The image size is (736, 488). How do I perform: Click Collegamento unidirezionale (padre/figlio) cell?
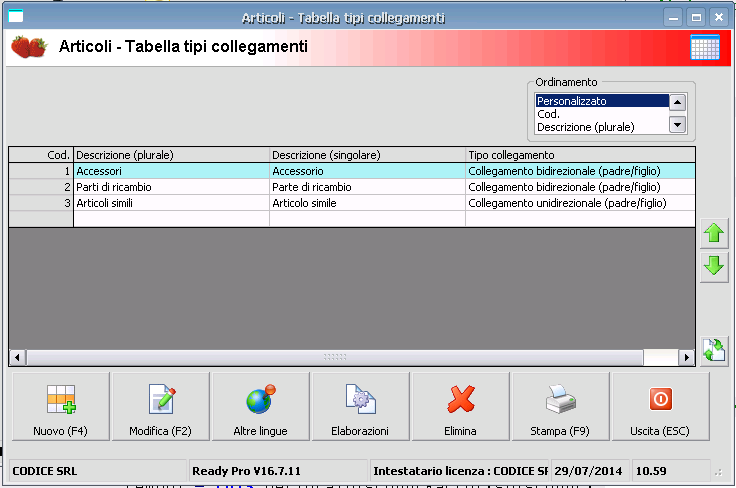coord(580,203)
